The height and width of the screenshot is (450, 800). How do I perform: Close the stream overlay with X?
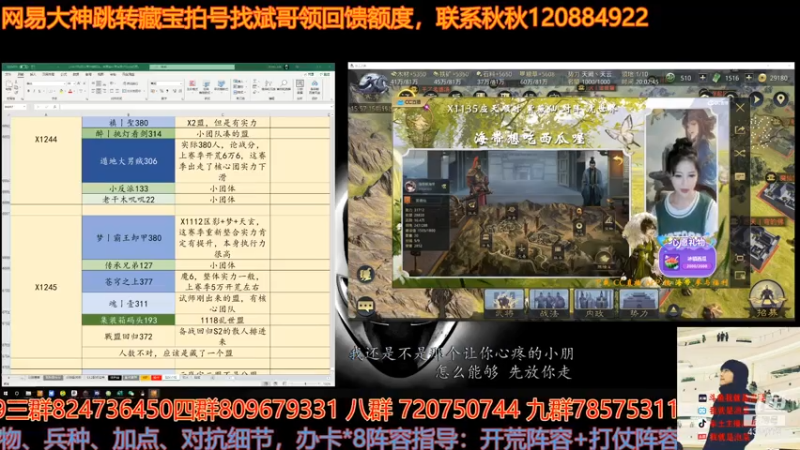(x=740, y=107)
